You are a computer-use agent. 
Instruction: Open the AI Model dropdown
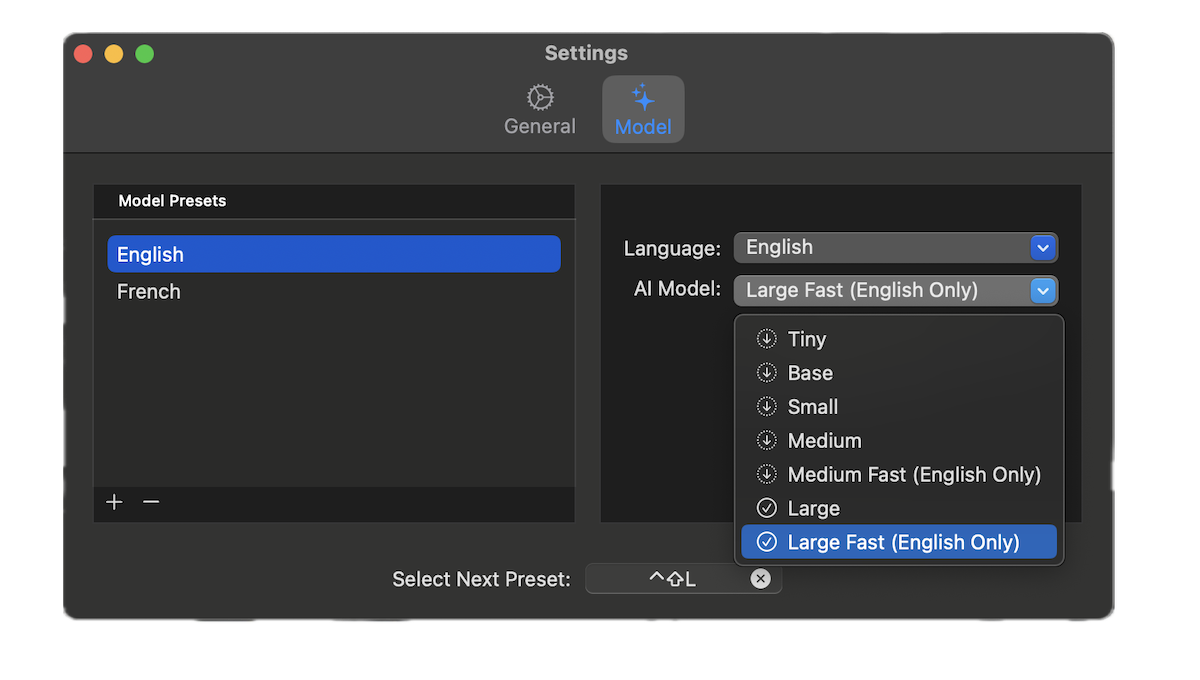896,290
